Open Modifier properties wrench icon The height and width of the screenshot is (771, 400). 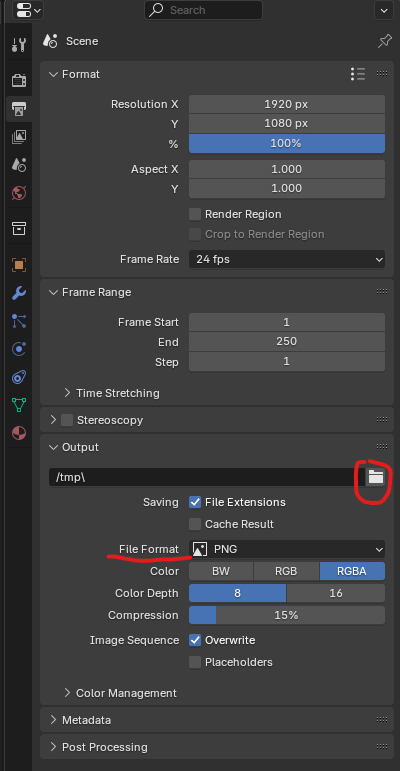point(19,294)
